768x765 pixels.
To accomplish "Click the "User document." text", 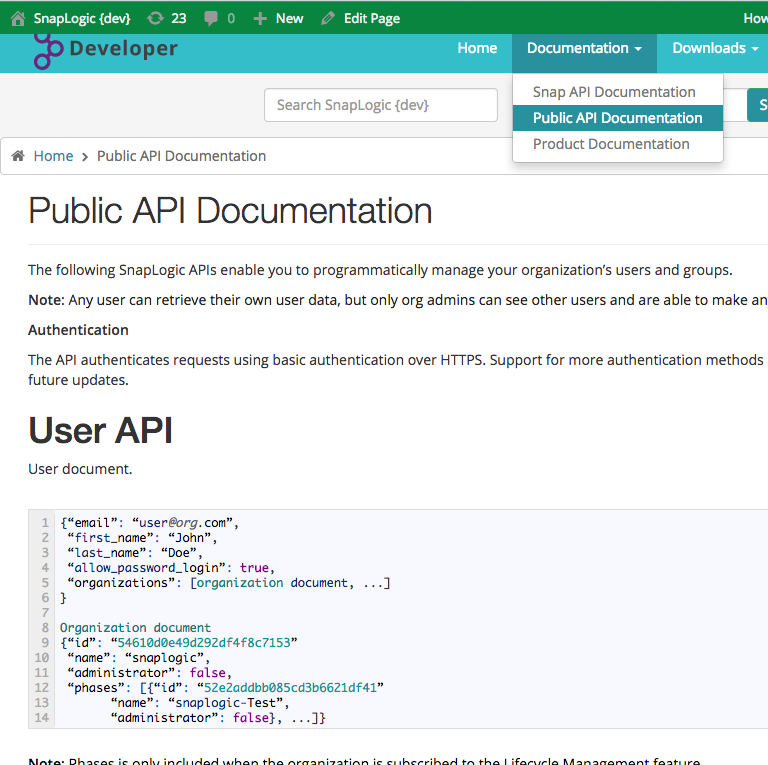I will (80, 469).
